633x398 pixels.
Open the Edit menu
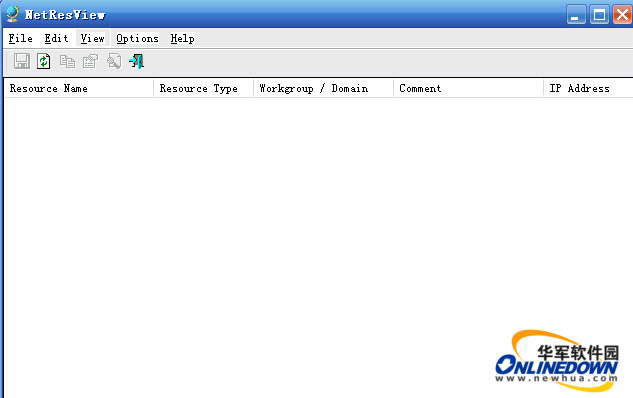pyautogui.click(x=56, y=39)
